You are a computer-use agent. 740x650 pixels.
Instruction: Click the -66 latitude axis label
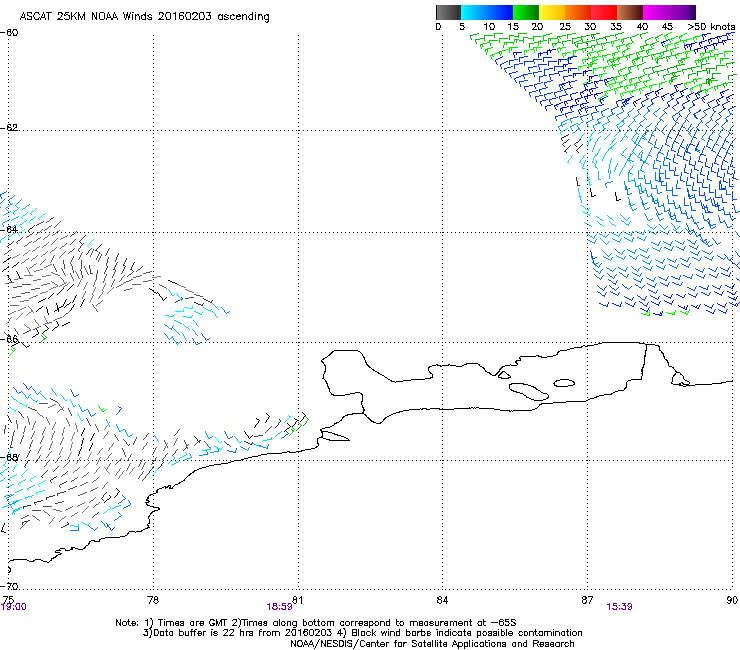click(9, 339)
